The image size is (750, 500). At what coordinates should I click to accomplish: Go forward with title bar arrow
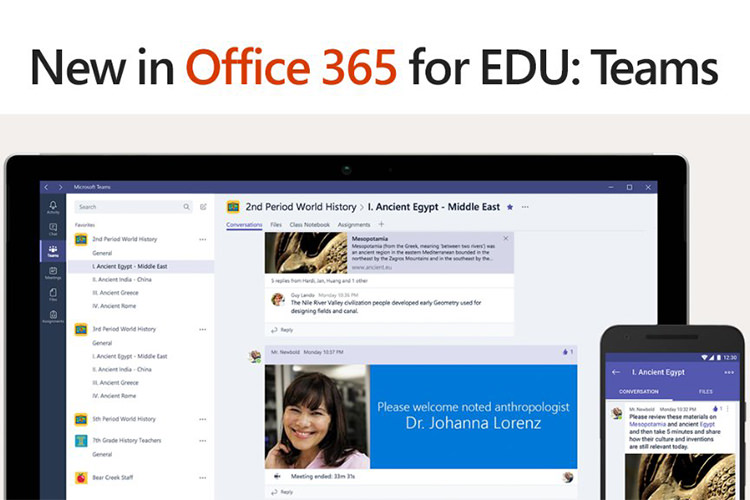pos(60,187)
